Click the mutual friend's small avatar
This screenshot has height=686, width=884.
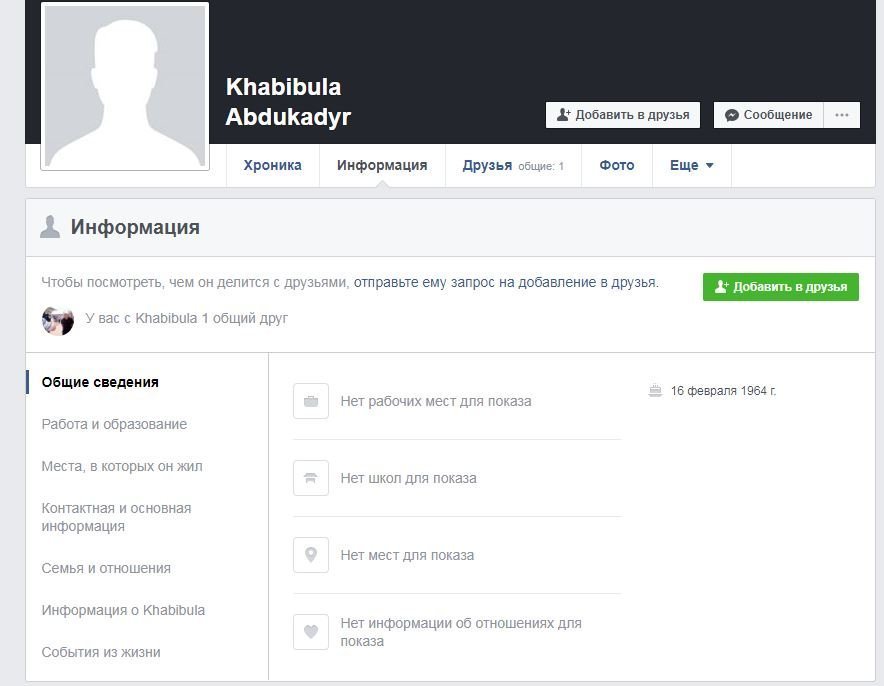coord(58,319)
